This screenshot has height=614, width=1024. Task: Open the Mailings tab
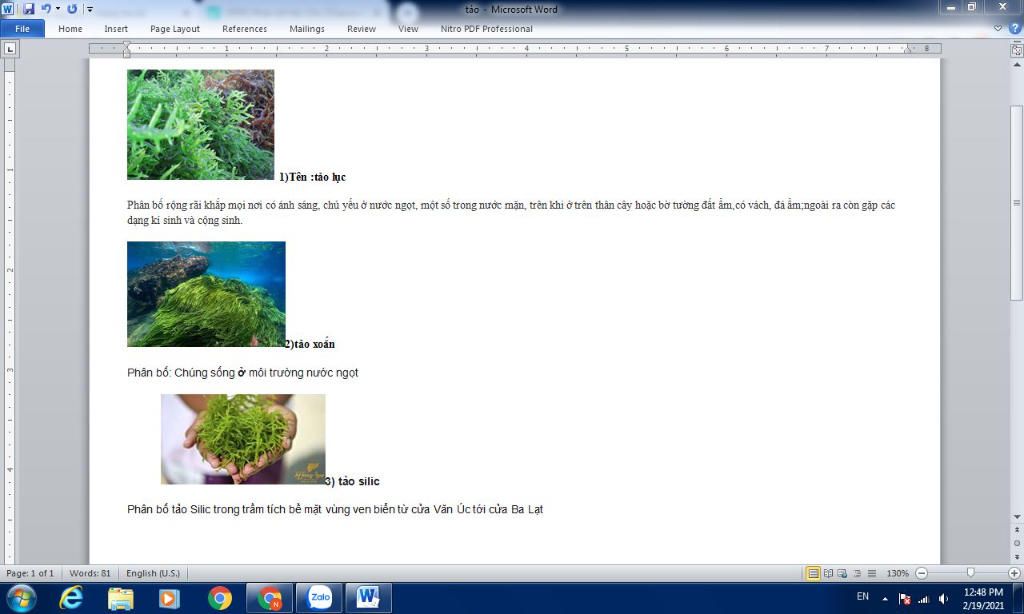coord(306,29)
